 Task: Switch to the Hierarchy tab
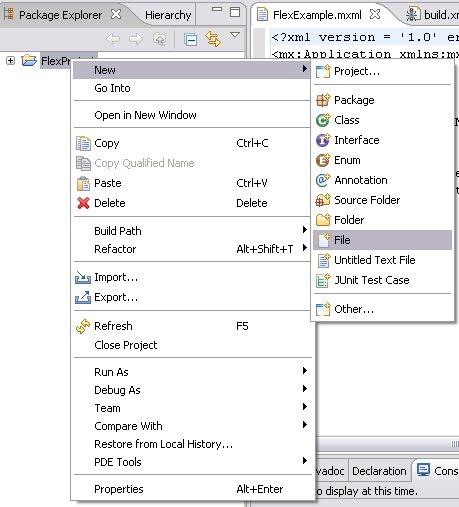click(168, 15)
